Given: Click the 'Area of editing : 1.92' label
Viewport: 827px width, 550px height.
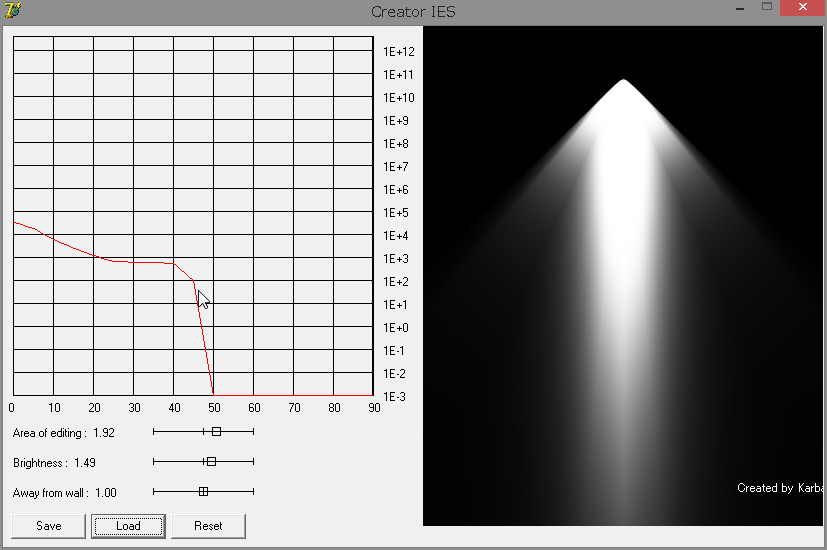Looking at the screenshot, I should 63,433.
